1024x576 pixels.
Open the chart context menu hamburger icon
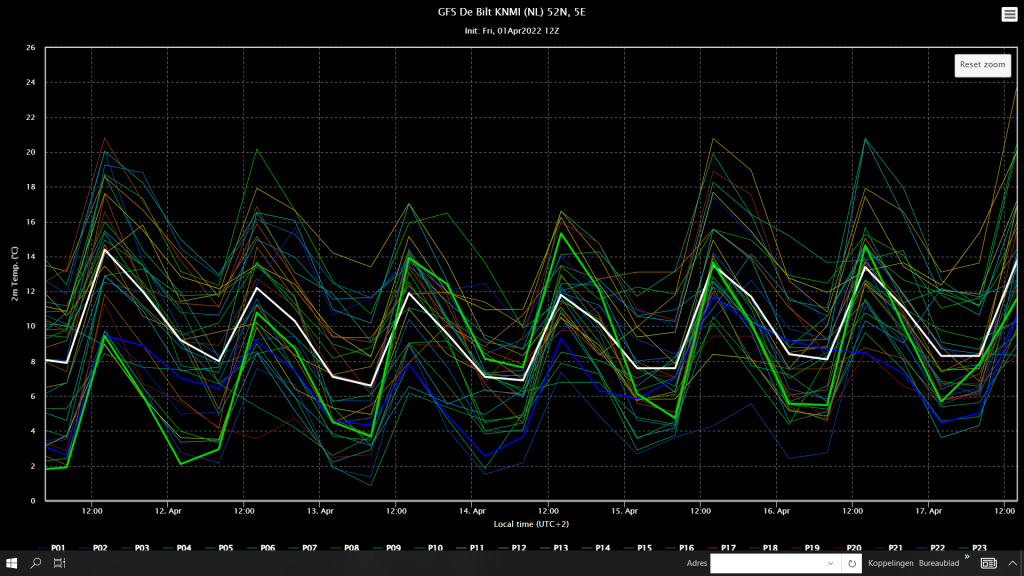click(1009, 14)
